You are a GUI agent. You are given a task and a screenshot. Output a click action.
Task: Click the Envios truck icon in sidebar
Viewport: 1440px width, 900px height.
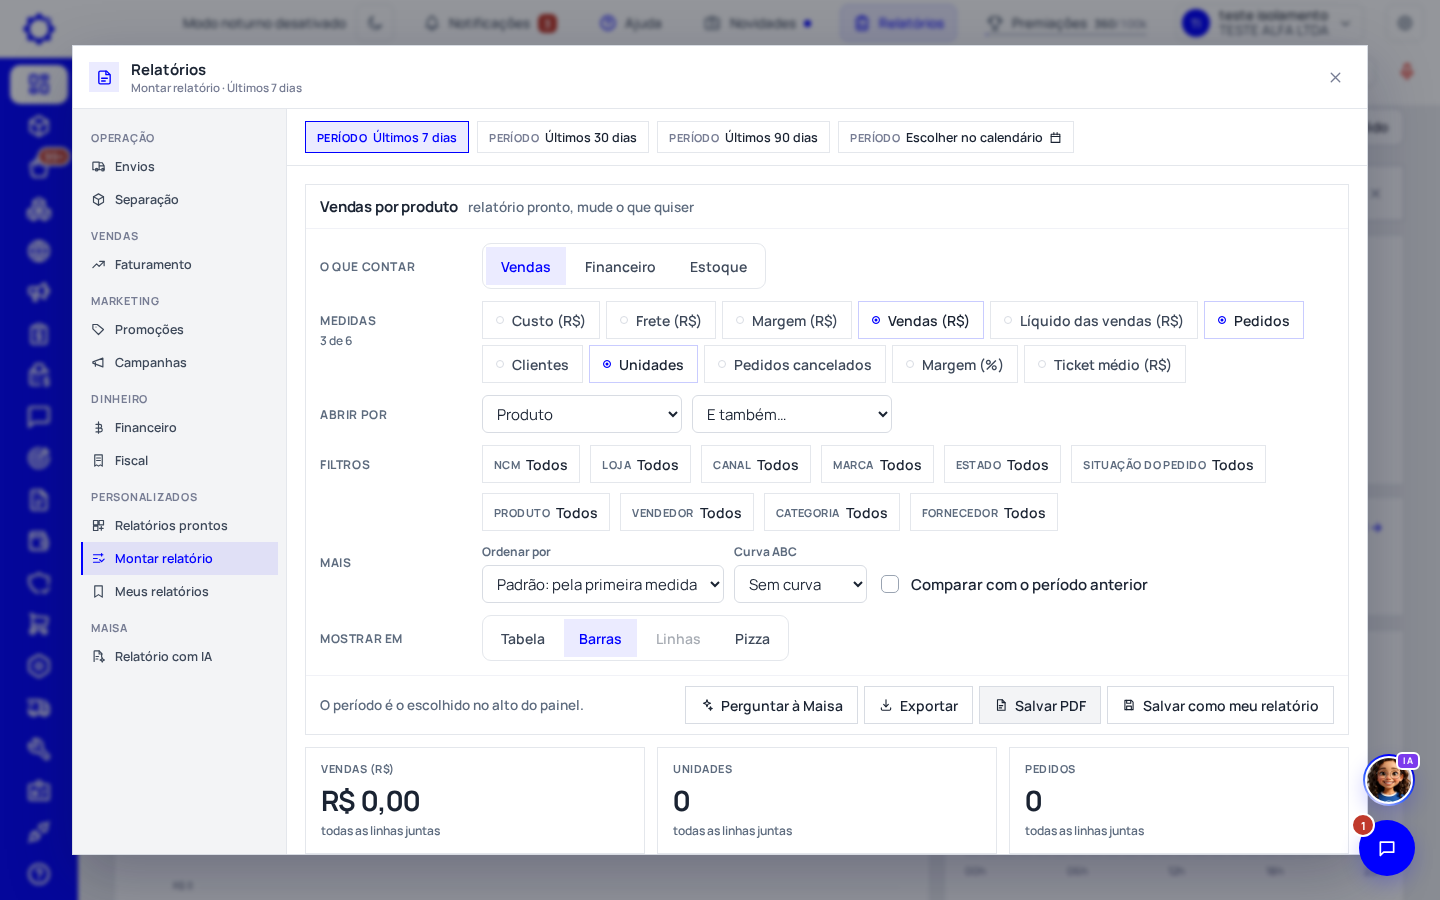coord(98,167)
